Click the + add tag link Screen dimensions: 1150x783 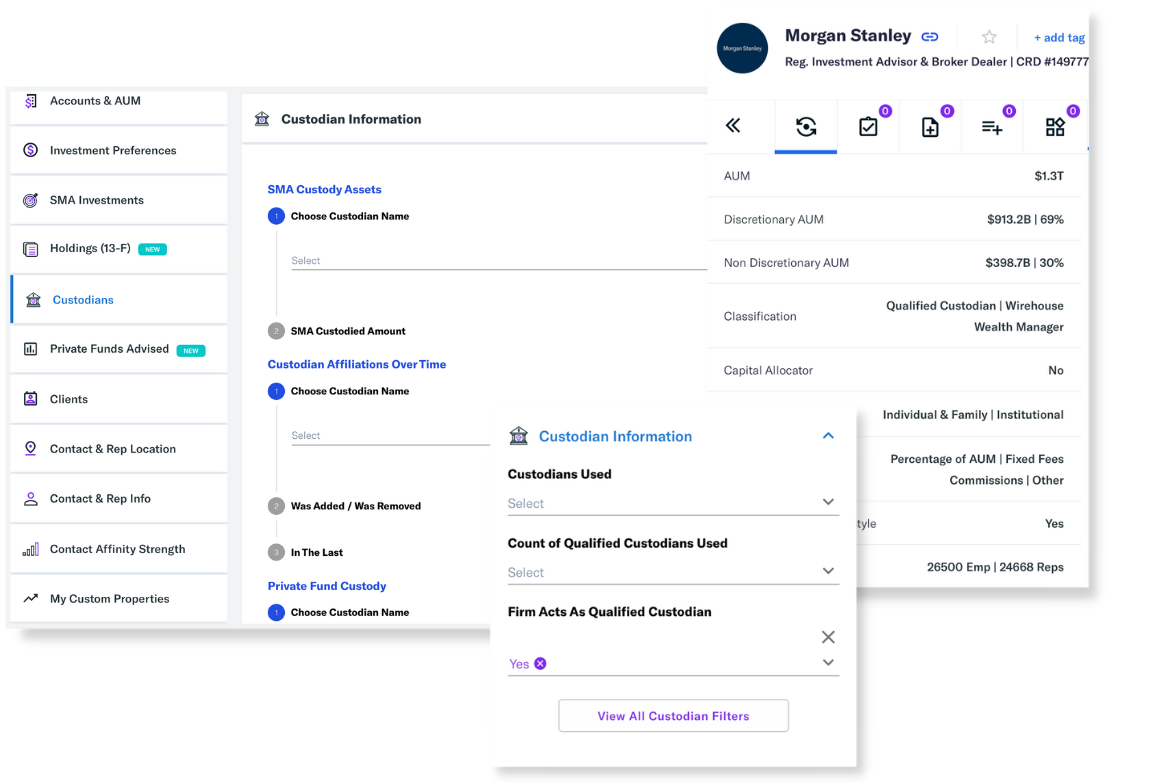point(1059,37)
